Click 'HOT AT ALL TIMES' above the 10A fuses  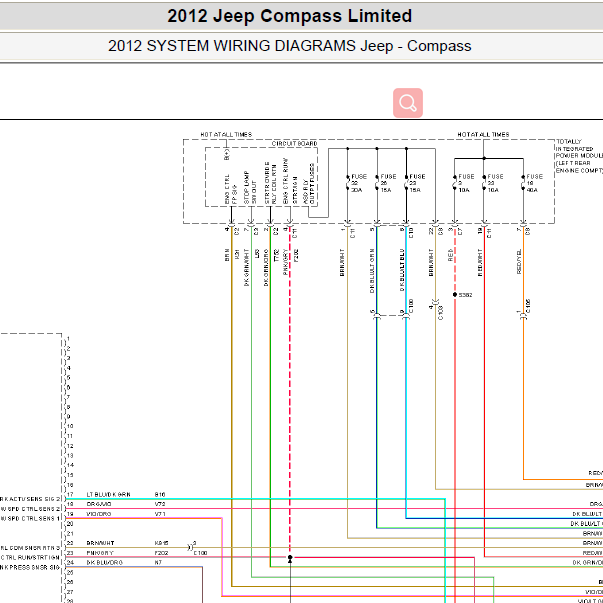[483, 135]
